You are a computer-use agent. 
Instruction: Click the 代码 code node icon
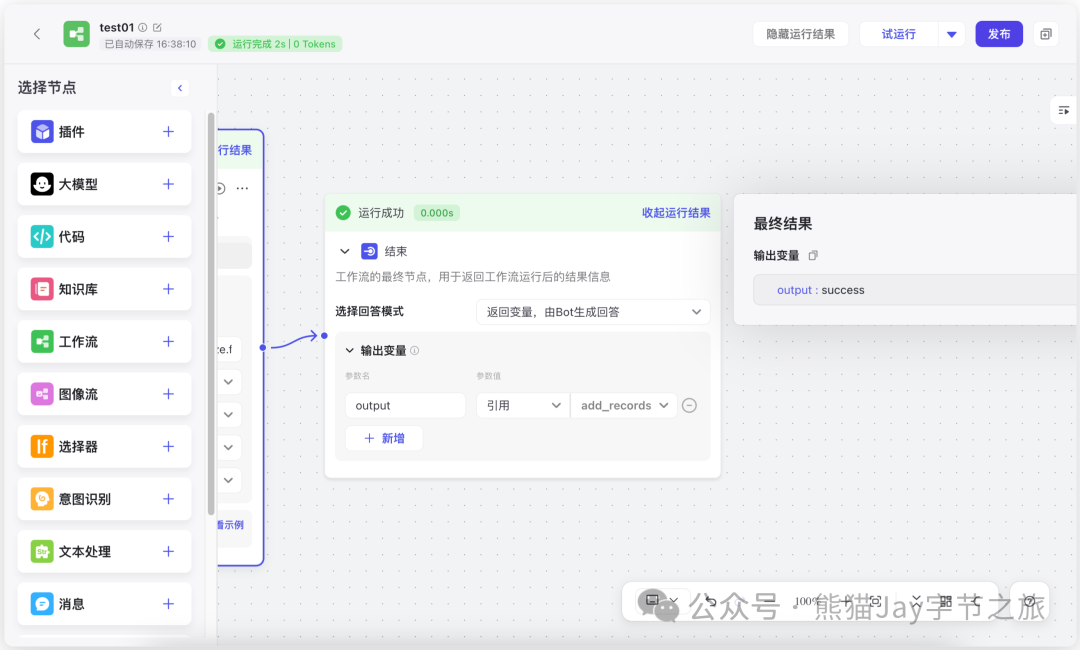pyautogui.click(x=42, y=236)
